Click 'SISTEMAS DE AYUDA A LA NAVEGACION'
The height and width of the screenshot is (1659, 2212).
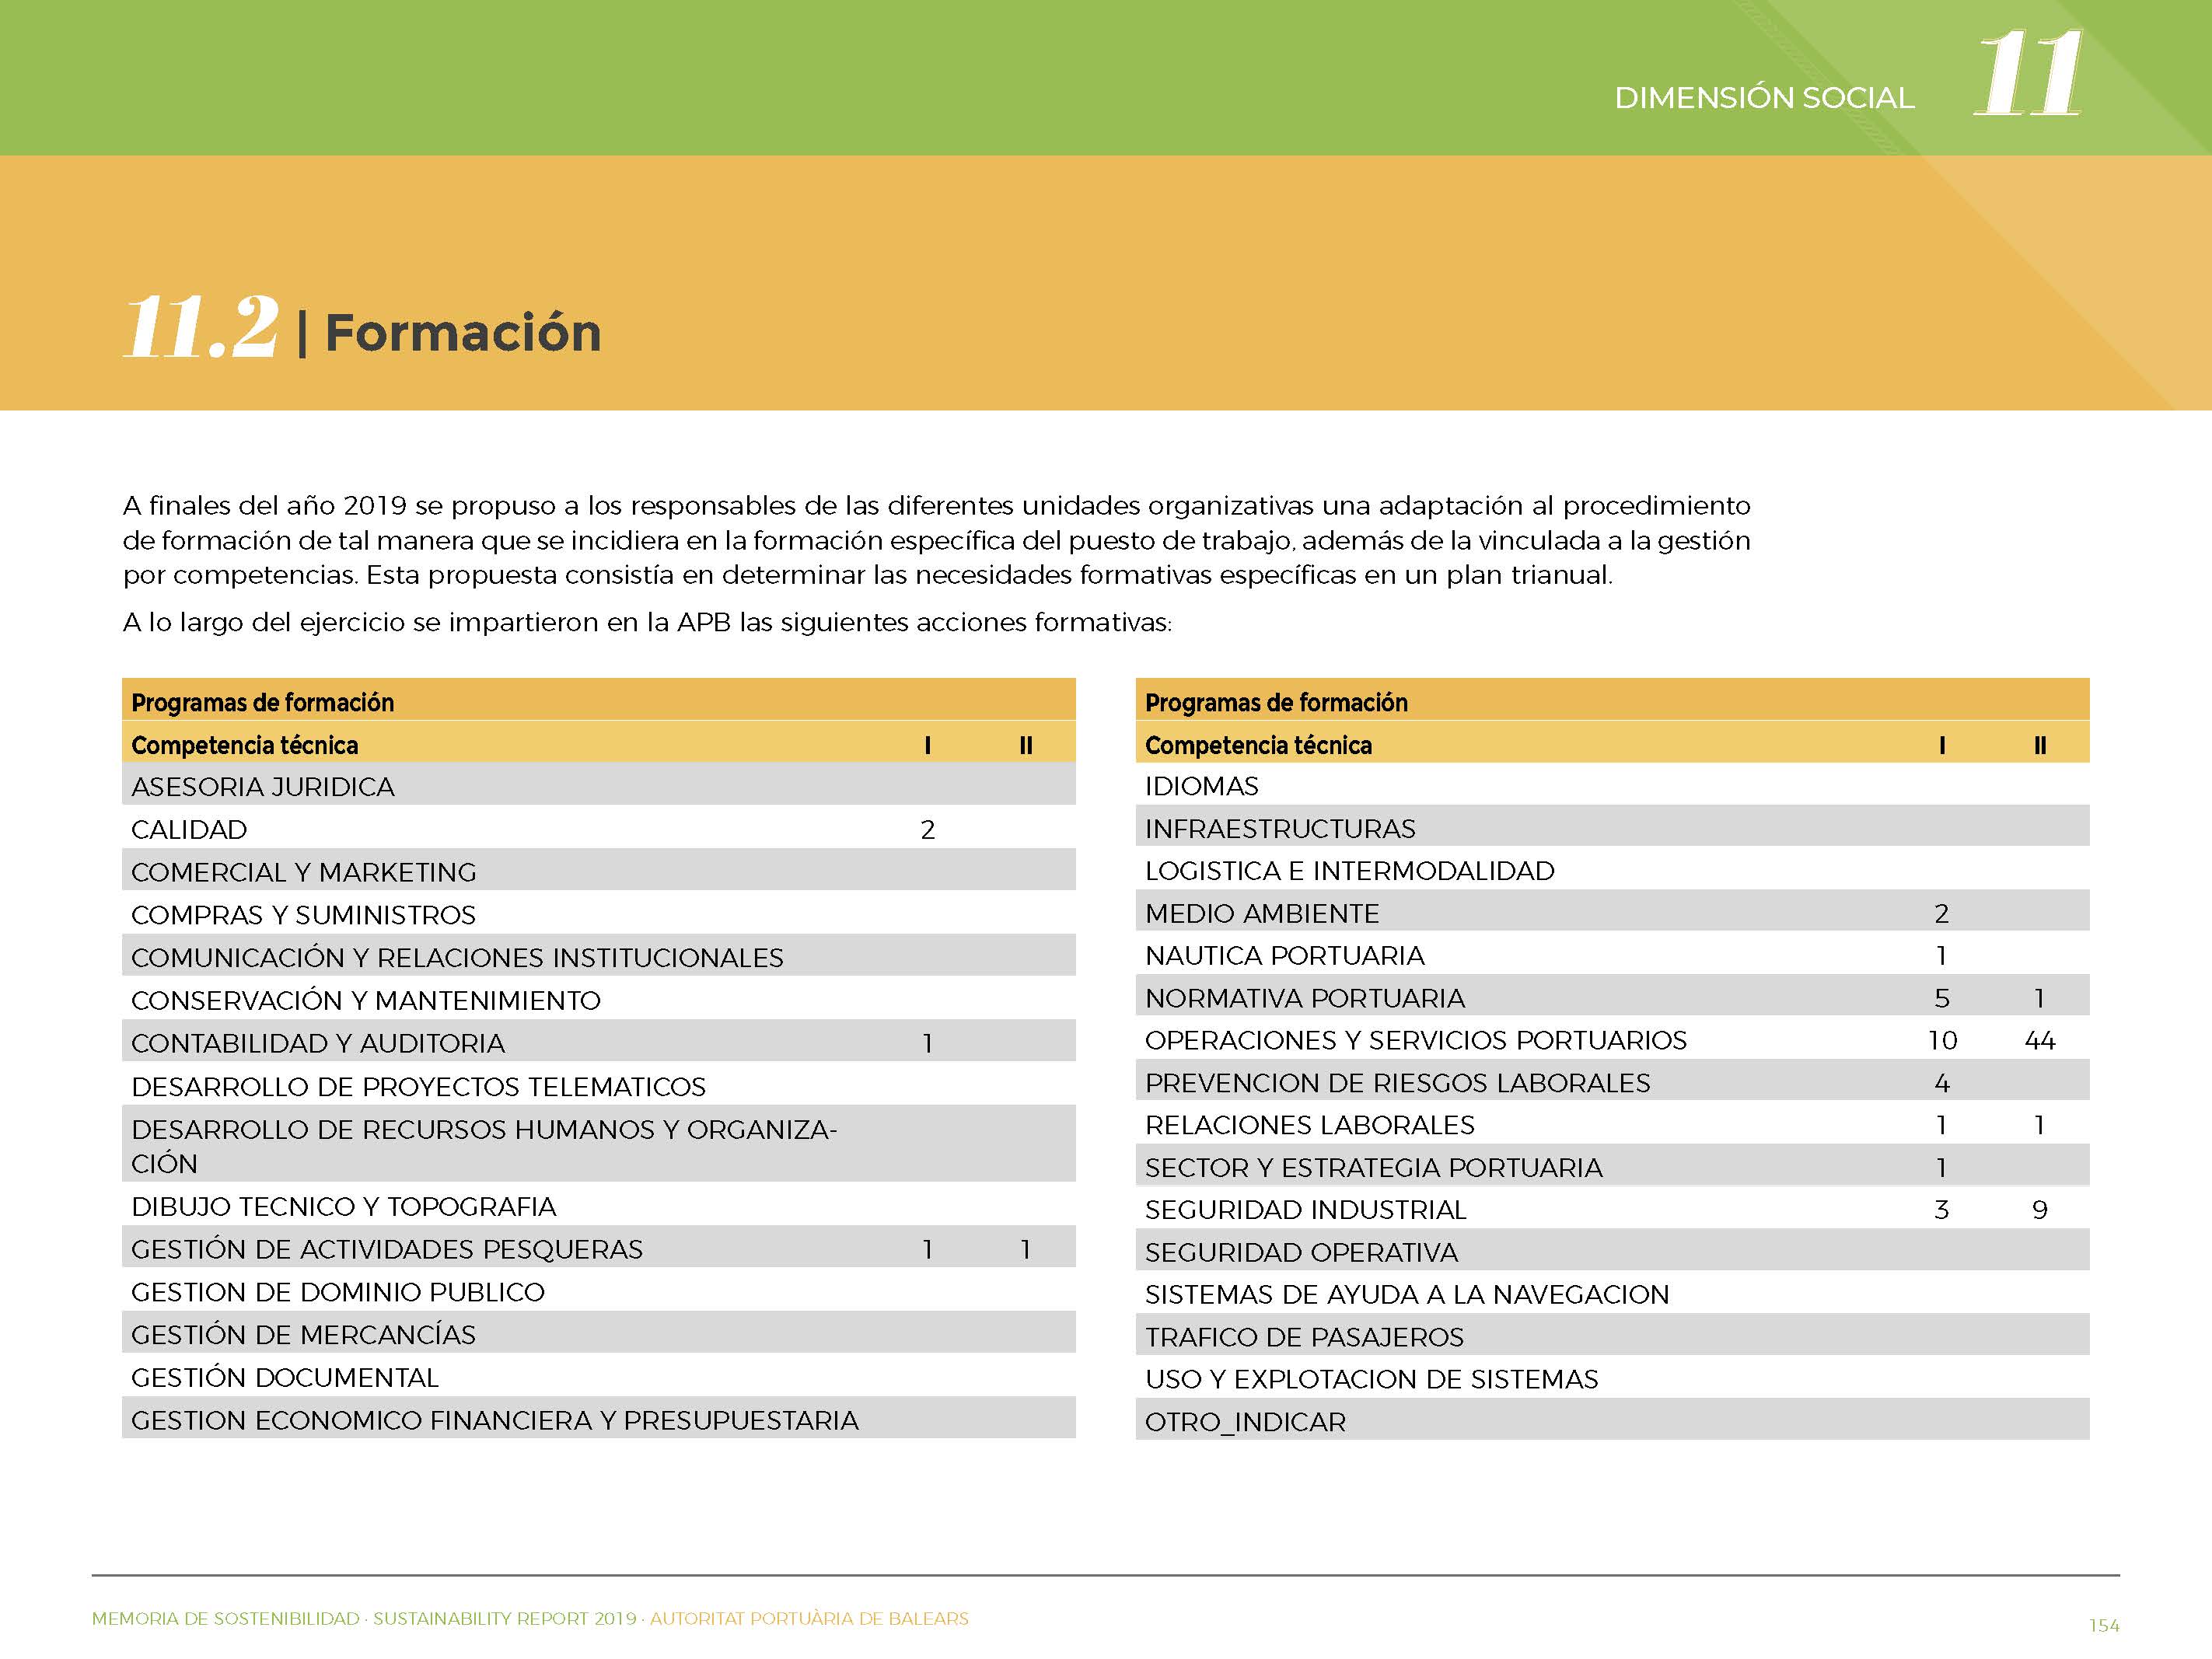[1407, 1294]
